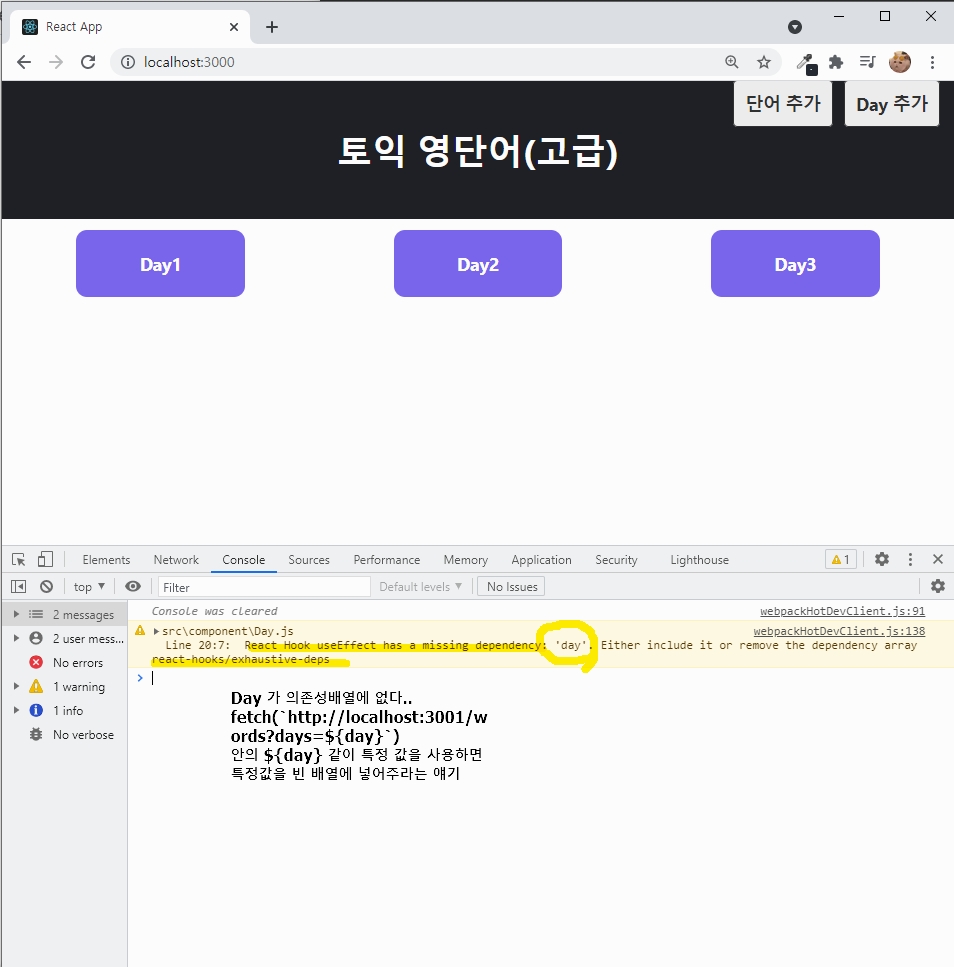Switch to the Performance tab

click(x=387, y=559)
